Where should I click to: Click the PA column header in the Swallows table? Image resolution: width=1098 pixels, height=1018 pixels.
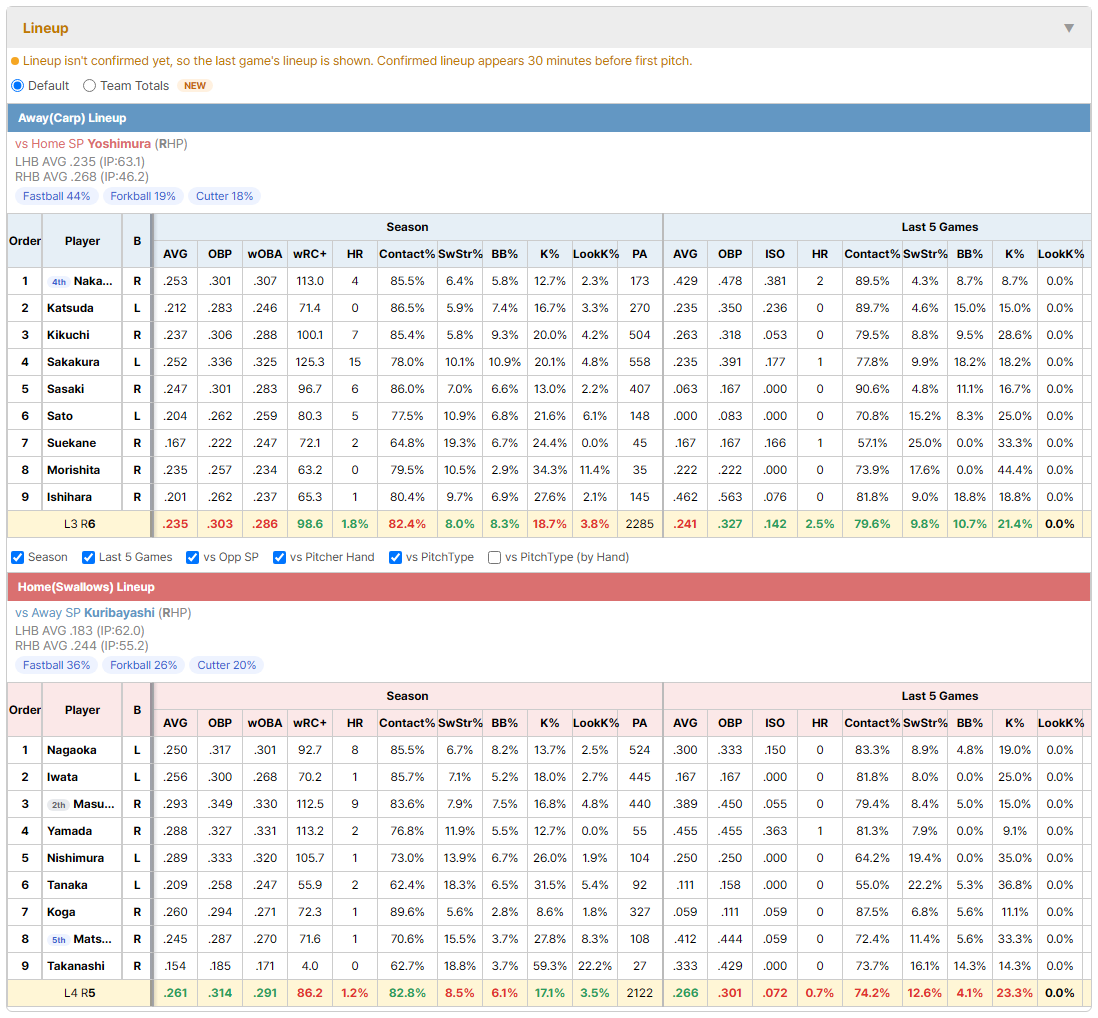639,723
